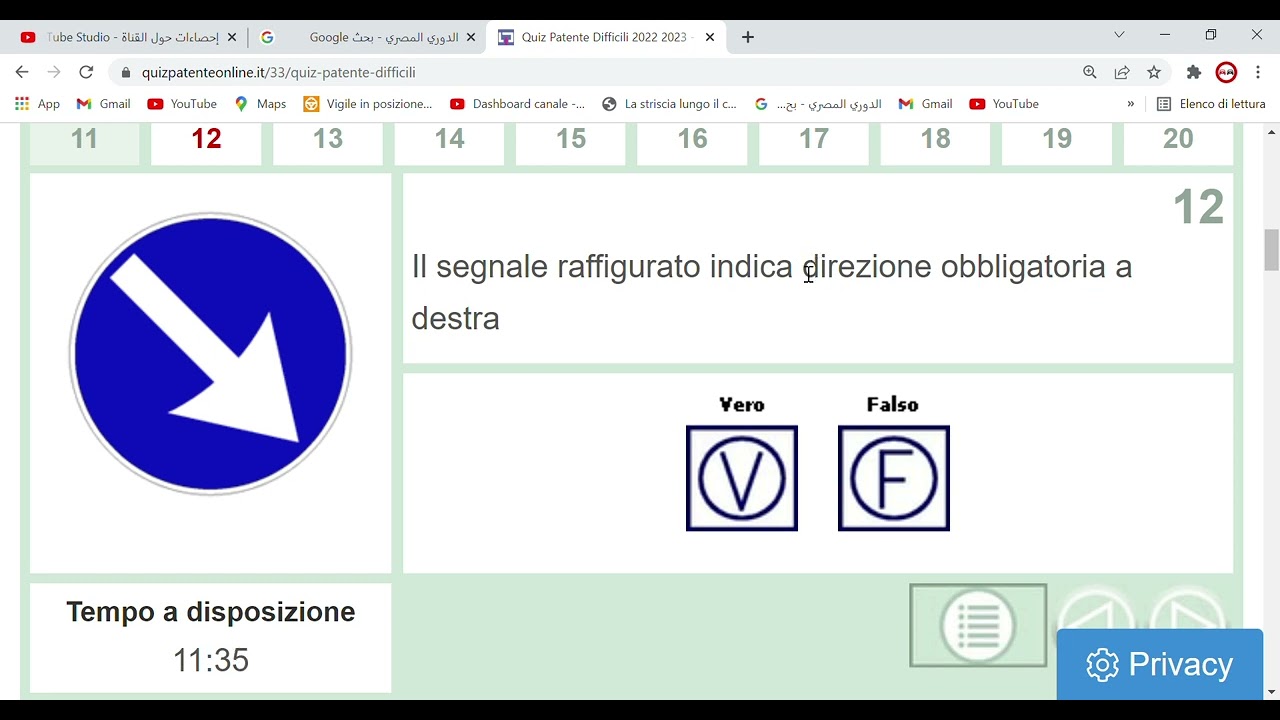Open the Privacy settings button

point(1160,664)
